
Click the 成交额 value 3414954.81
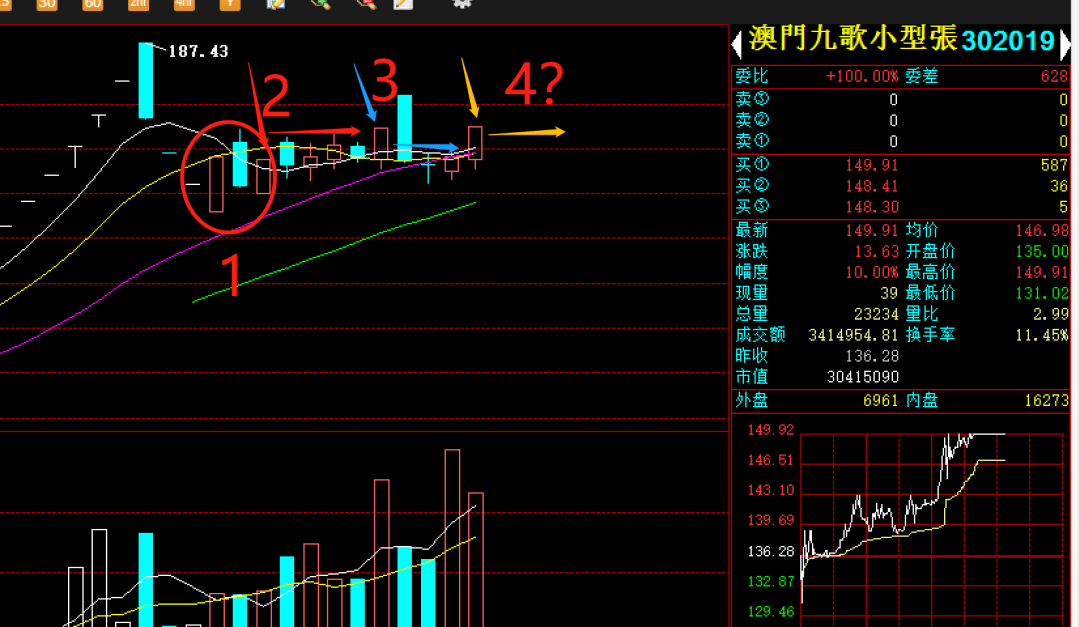pyautogui.click(x=853, y=335)
